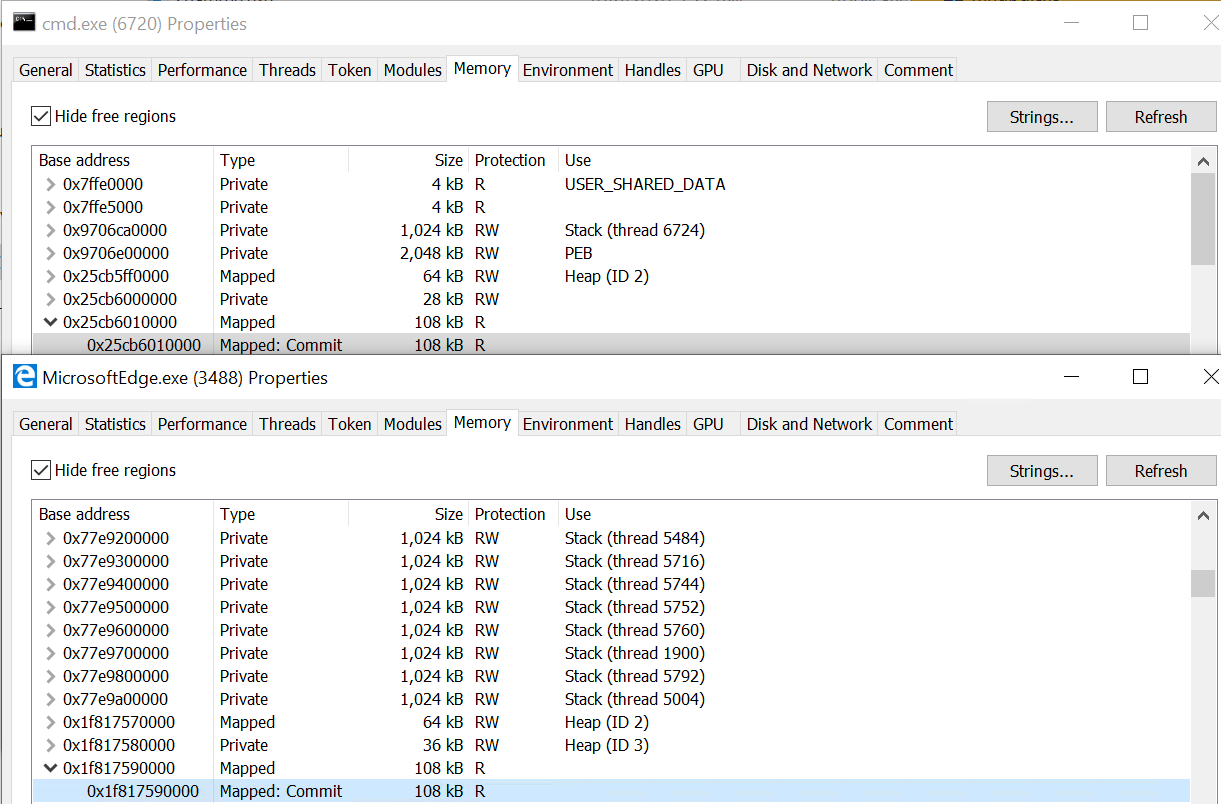The image size is (1221, 804).
Task: Click the cmd.exe title bar icon
Action: (x=24, y=22)
